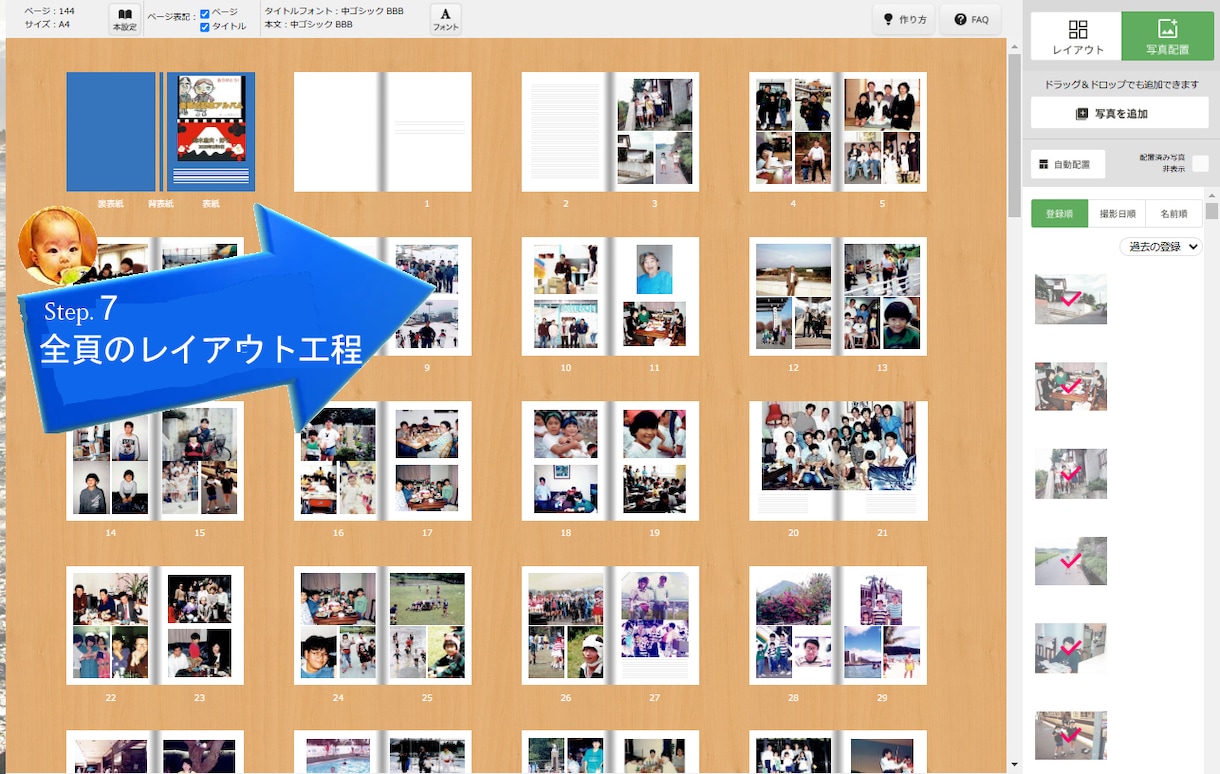Sort photos by 名前順
This screenshot has height=774, width=1220.
click(1174, 213)
